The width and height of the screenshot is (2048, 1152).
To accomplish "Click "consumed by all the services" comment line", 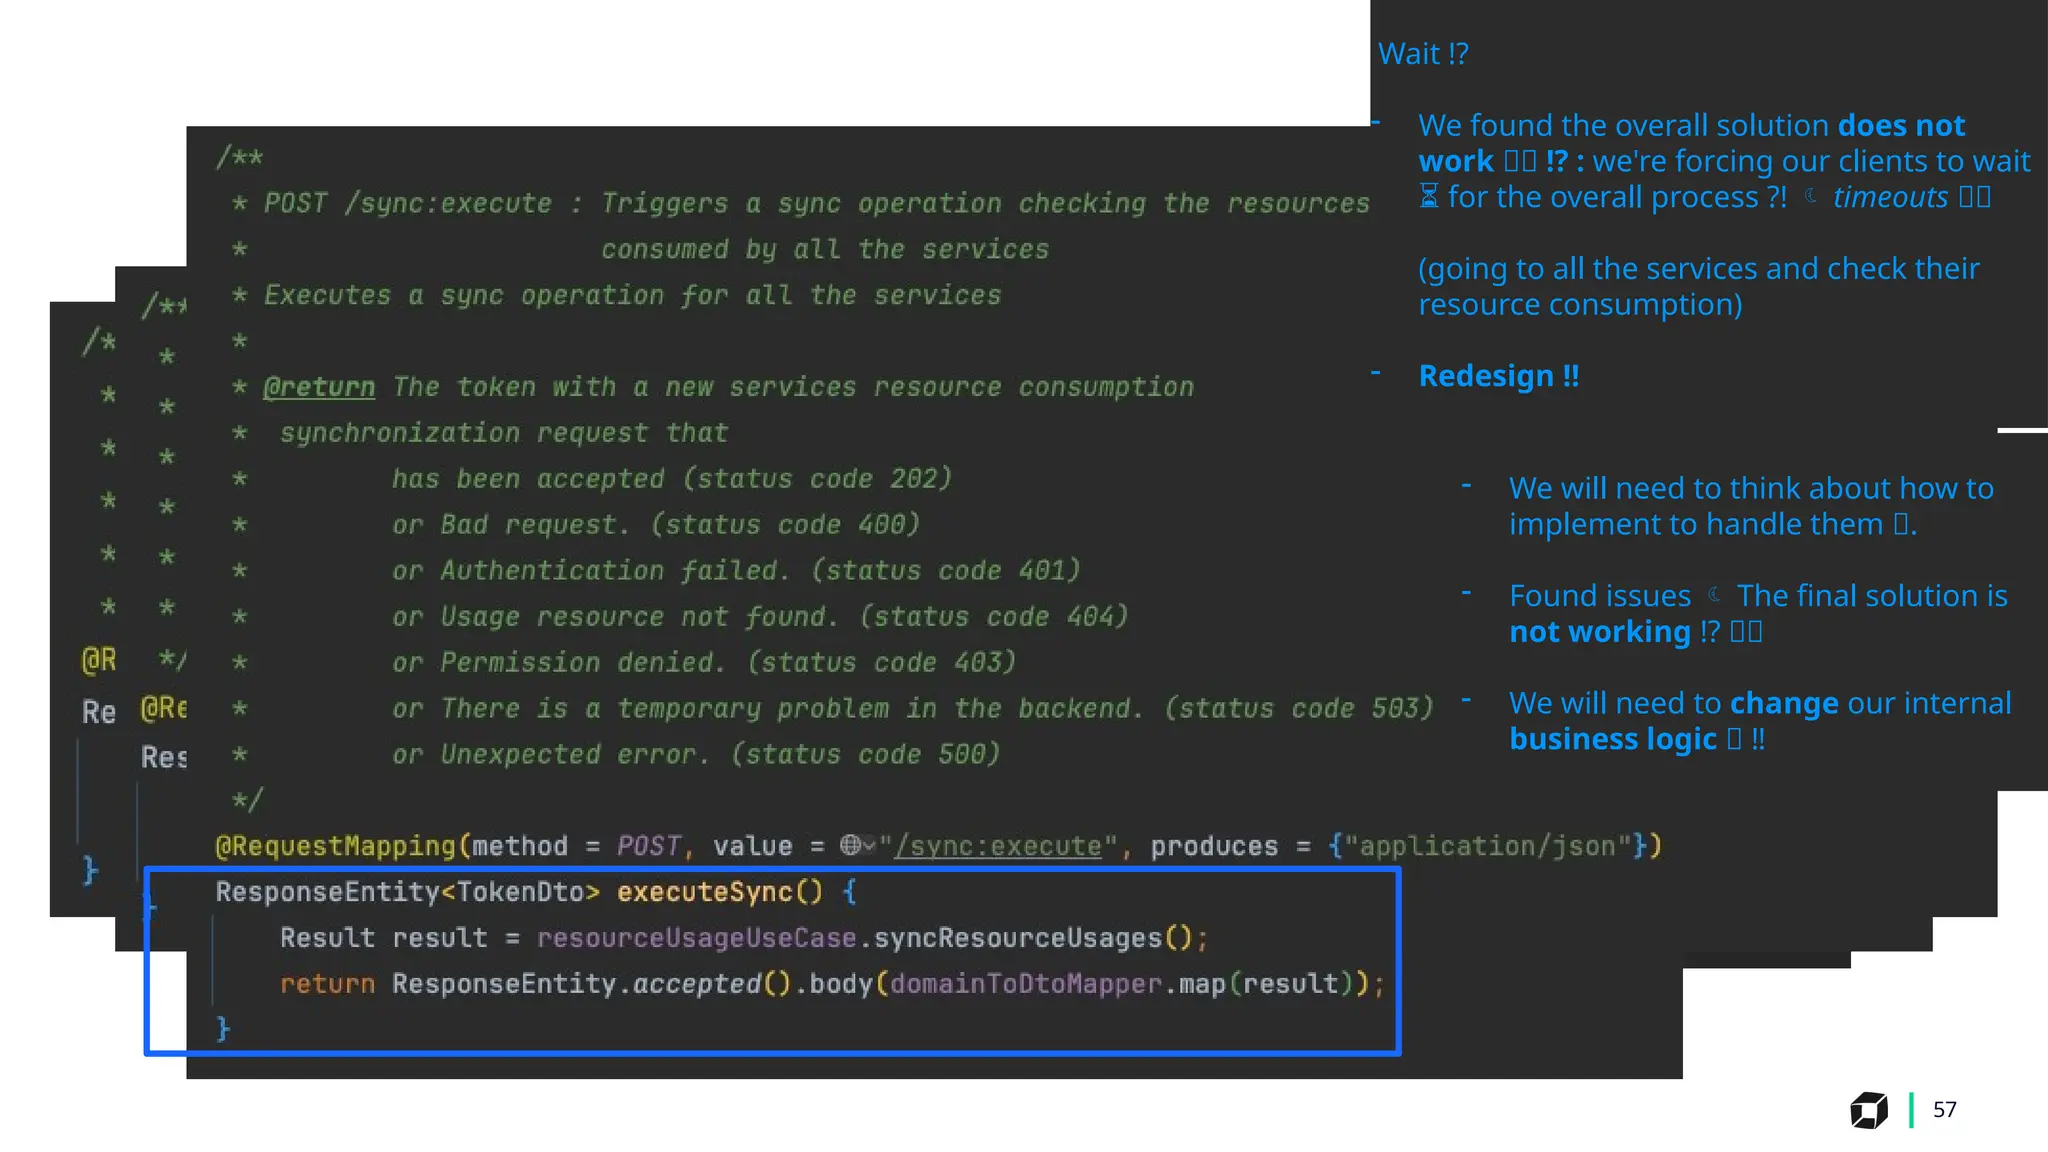I will (824, 249).
